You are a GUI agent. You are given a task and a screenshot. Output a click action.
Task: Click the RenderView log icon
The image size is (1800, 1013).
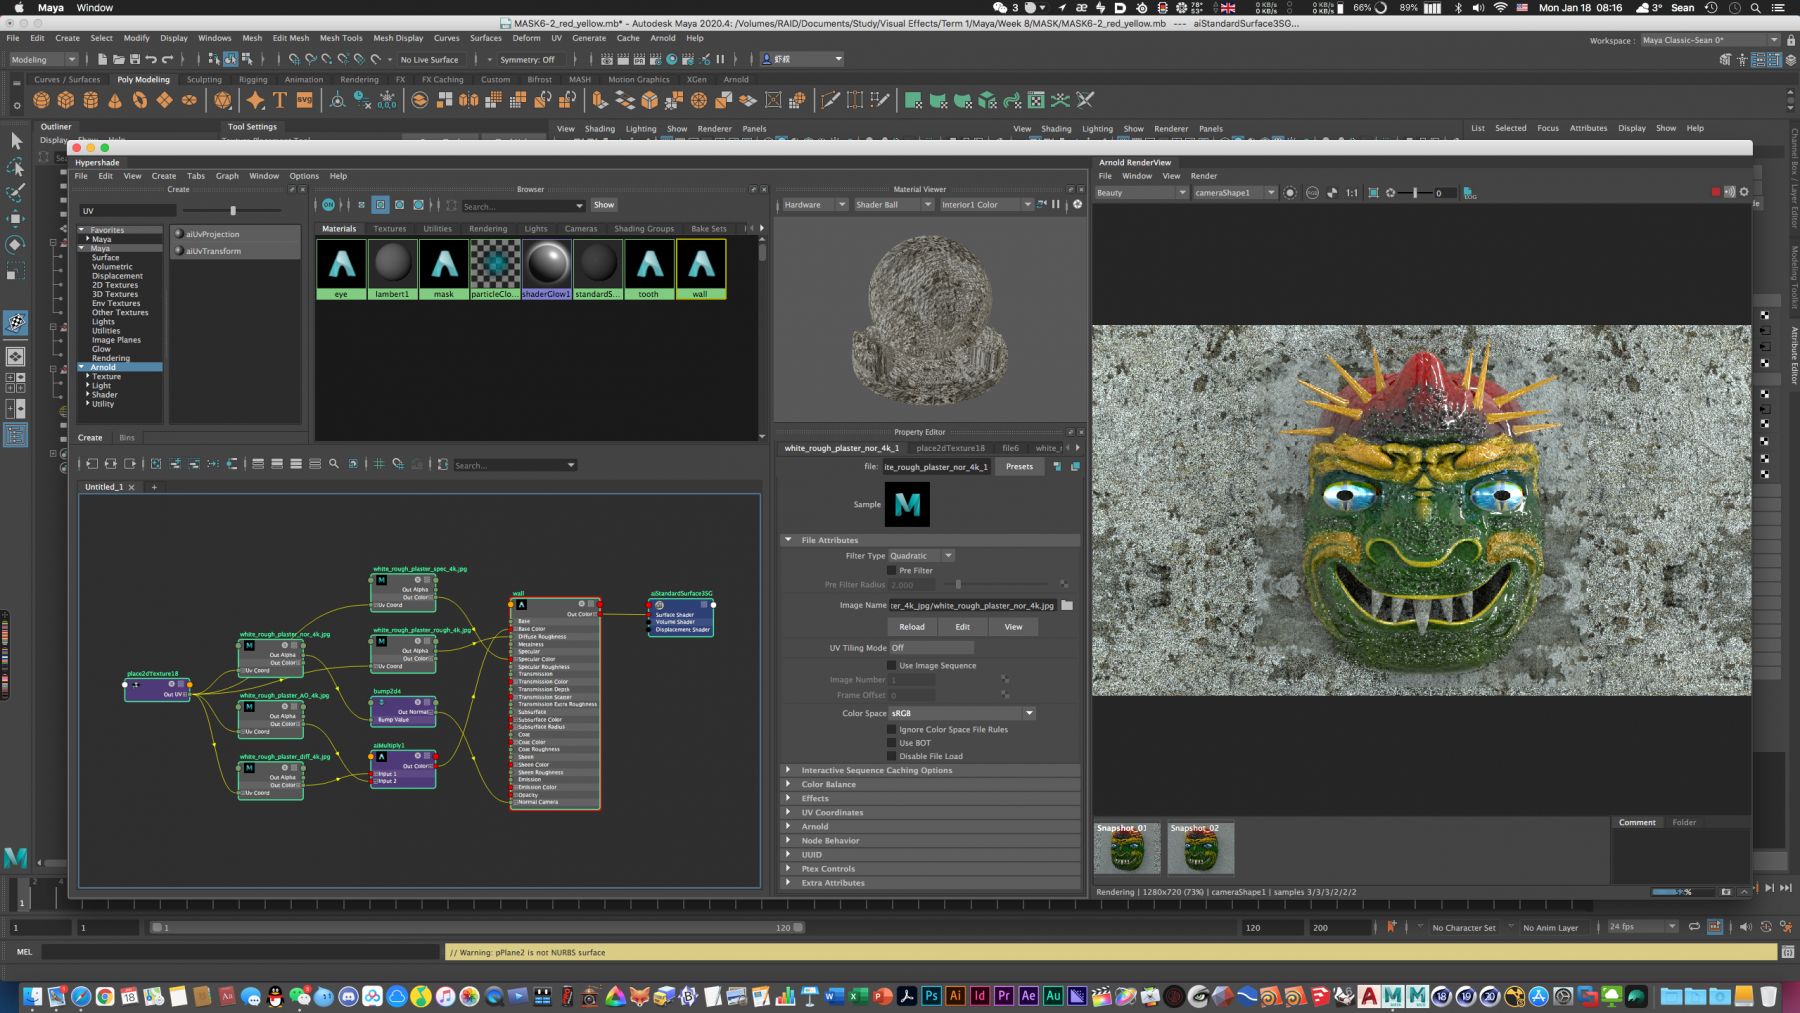point(1470,193)
